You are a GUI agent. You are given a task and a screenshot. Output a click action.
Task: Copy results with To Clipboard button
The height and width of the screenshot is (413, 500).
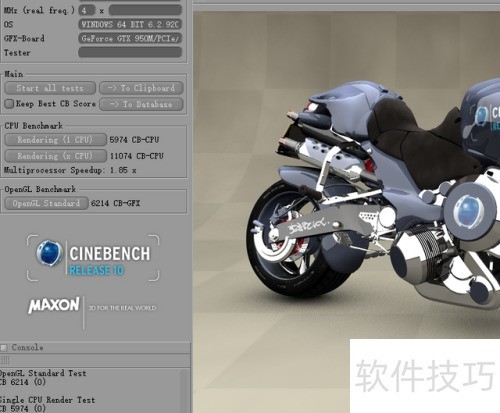click(x=141, y=88)
